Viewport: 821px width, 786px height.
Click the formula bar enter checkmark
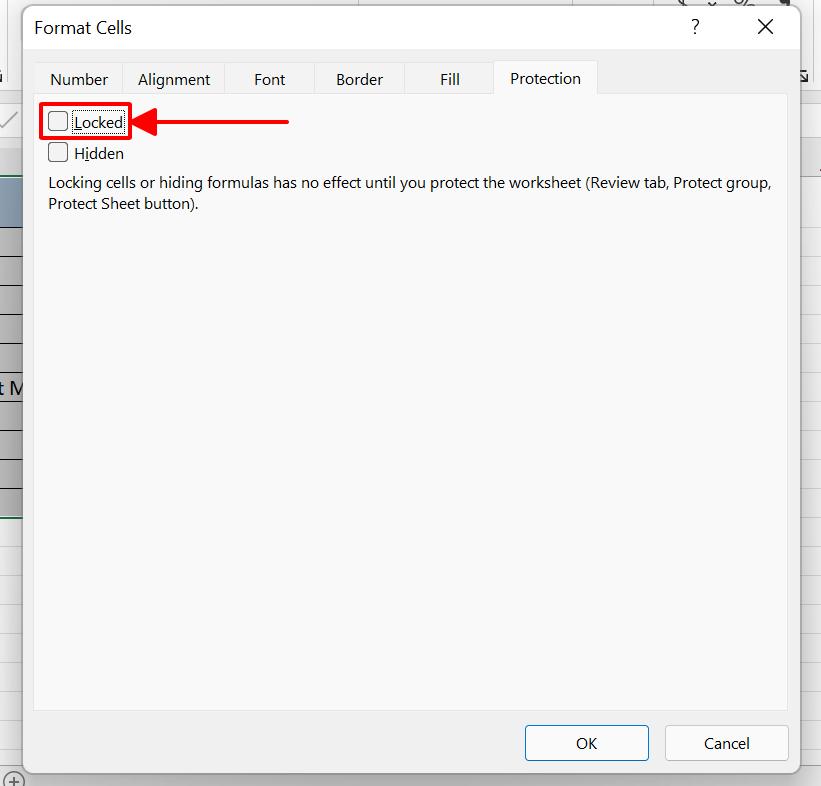pyautogui.click(x=9, y=121)
